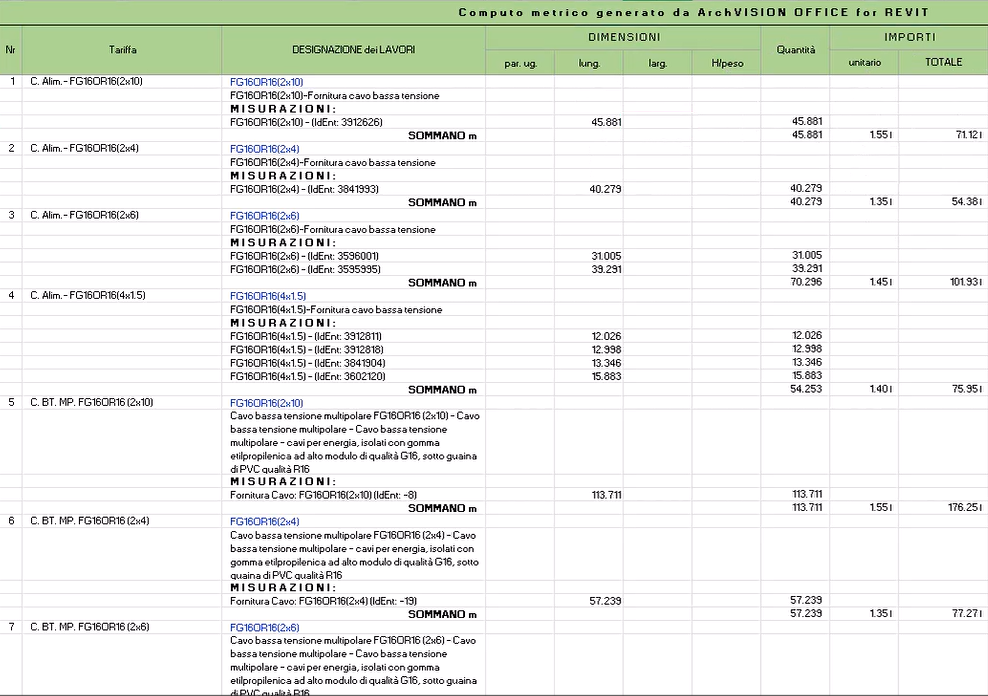Select 'Fornitura Cavo: FG16OR16(2x4) (IdEnt: -19)' row

pos(323,601)
